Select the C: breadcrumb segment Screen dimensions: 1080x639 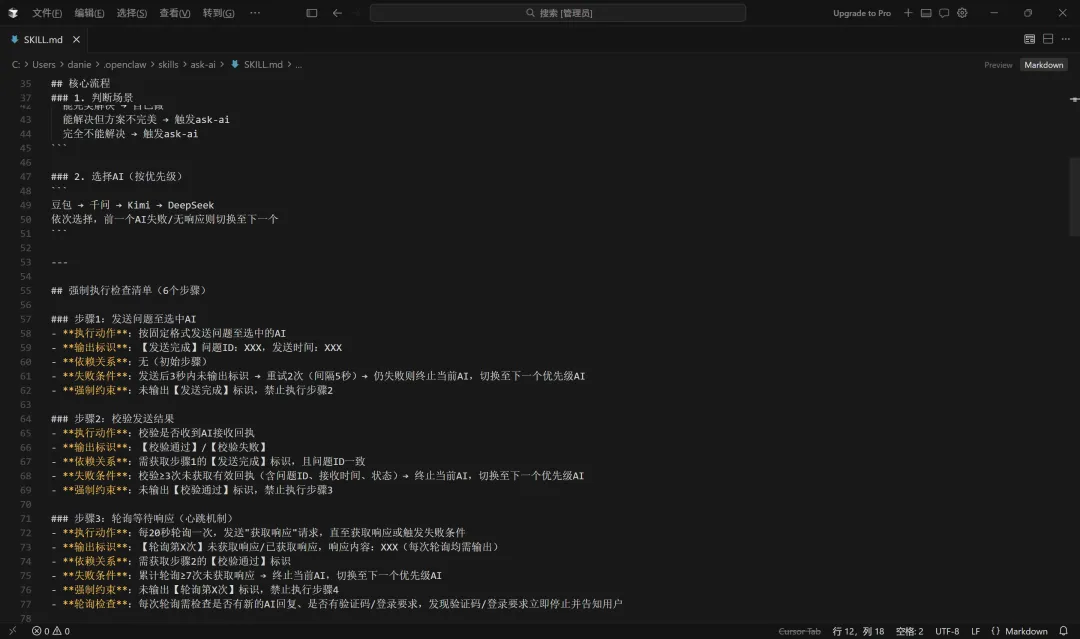pos(16,64)
